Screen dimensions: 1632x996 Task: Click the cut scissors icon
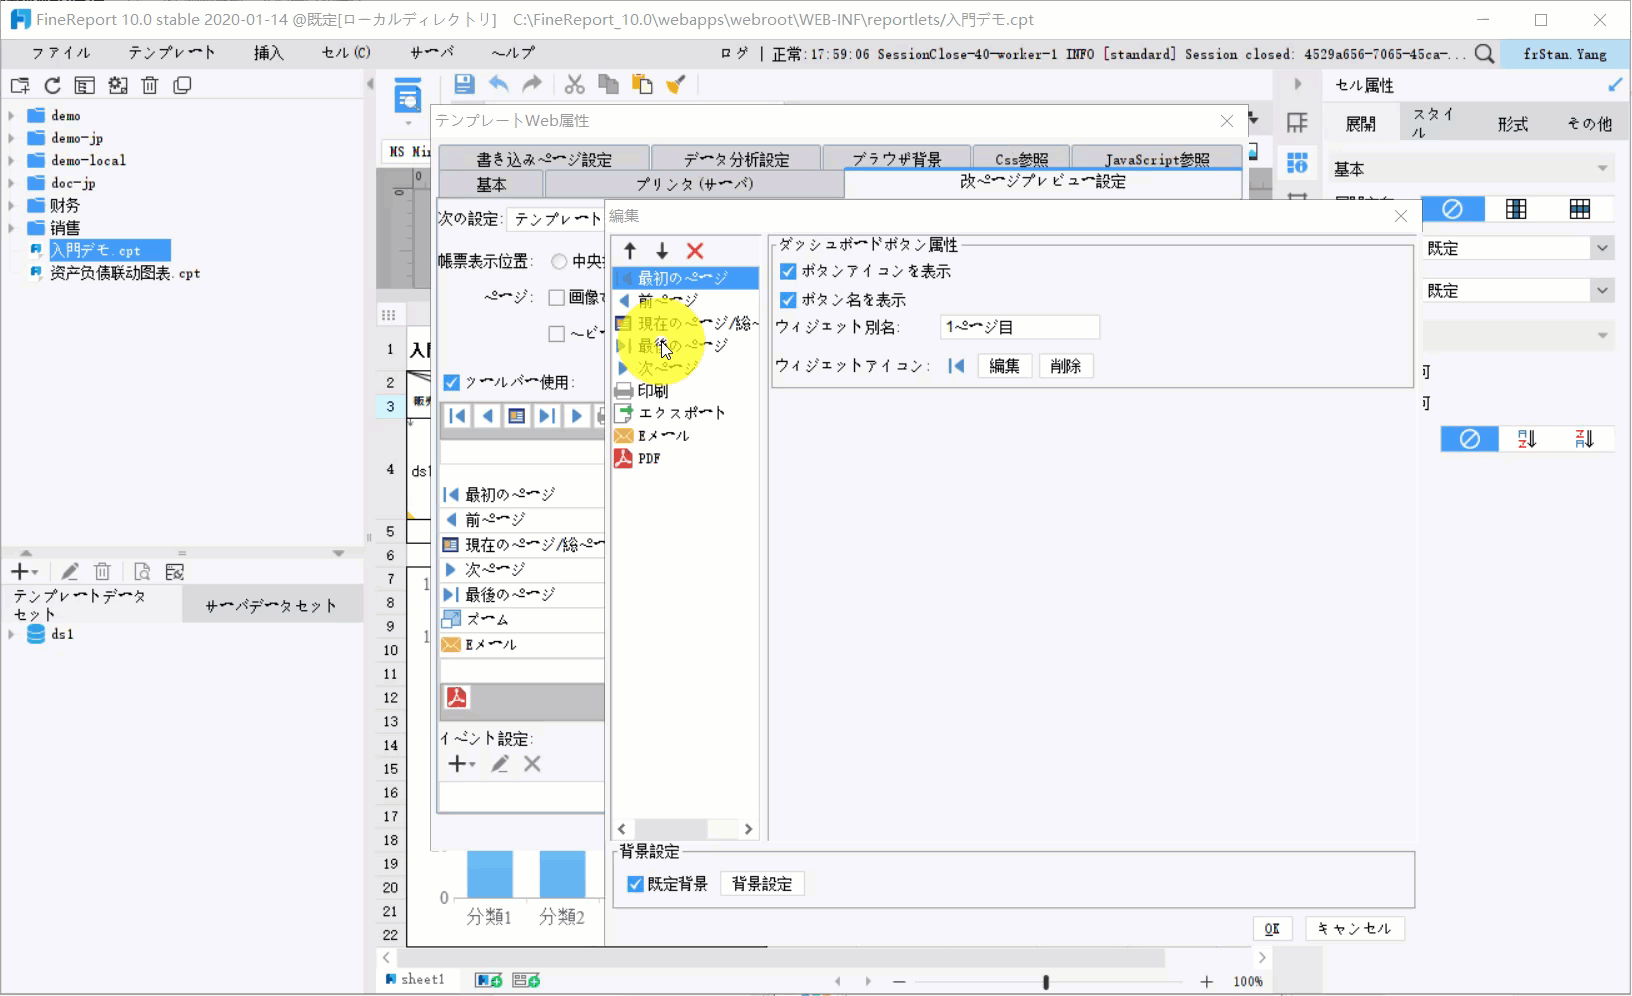coord(574,85)
